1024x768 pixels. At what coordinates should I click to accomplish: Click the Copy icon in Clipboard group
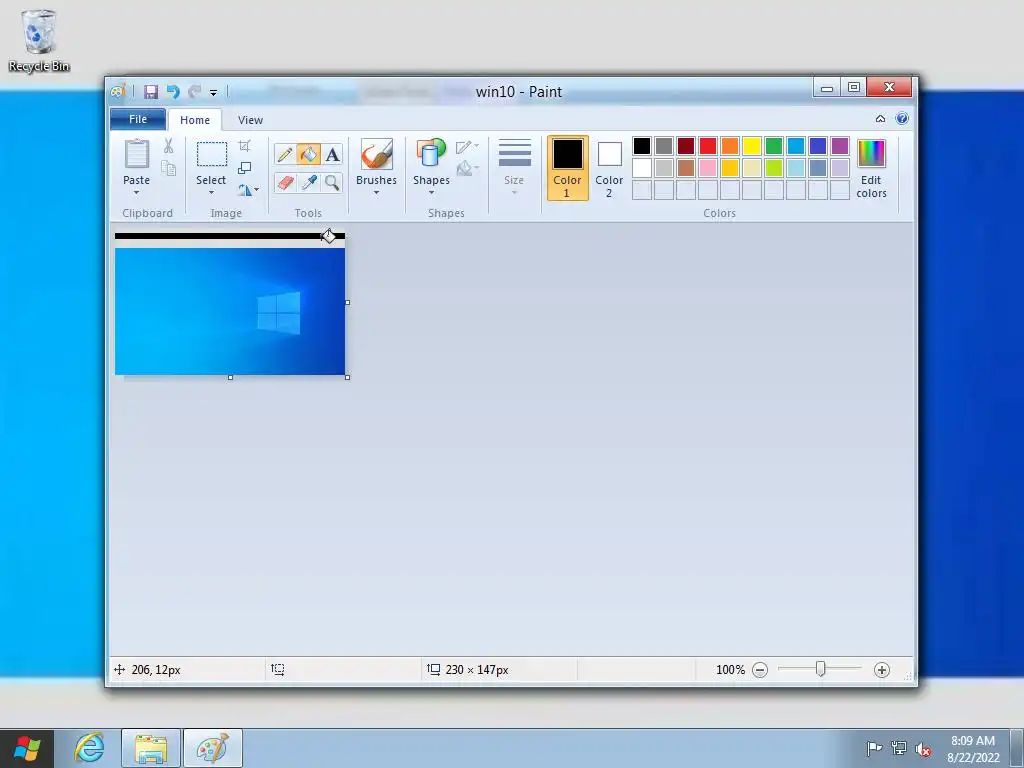tap(168, 168)
